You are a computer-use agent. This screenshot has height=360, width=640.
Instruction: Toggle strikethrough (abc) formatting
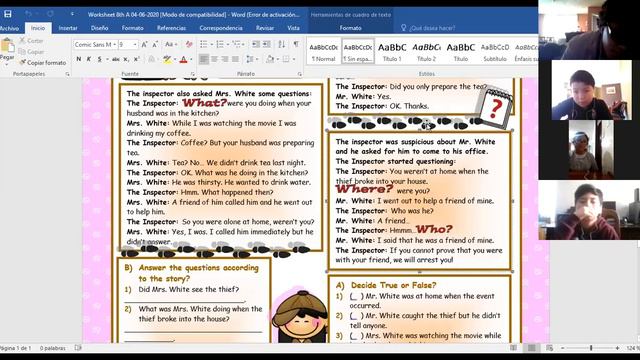tap(116, 59)
